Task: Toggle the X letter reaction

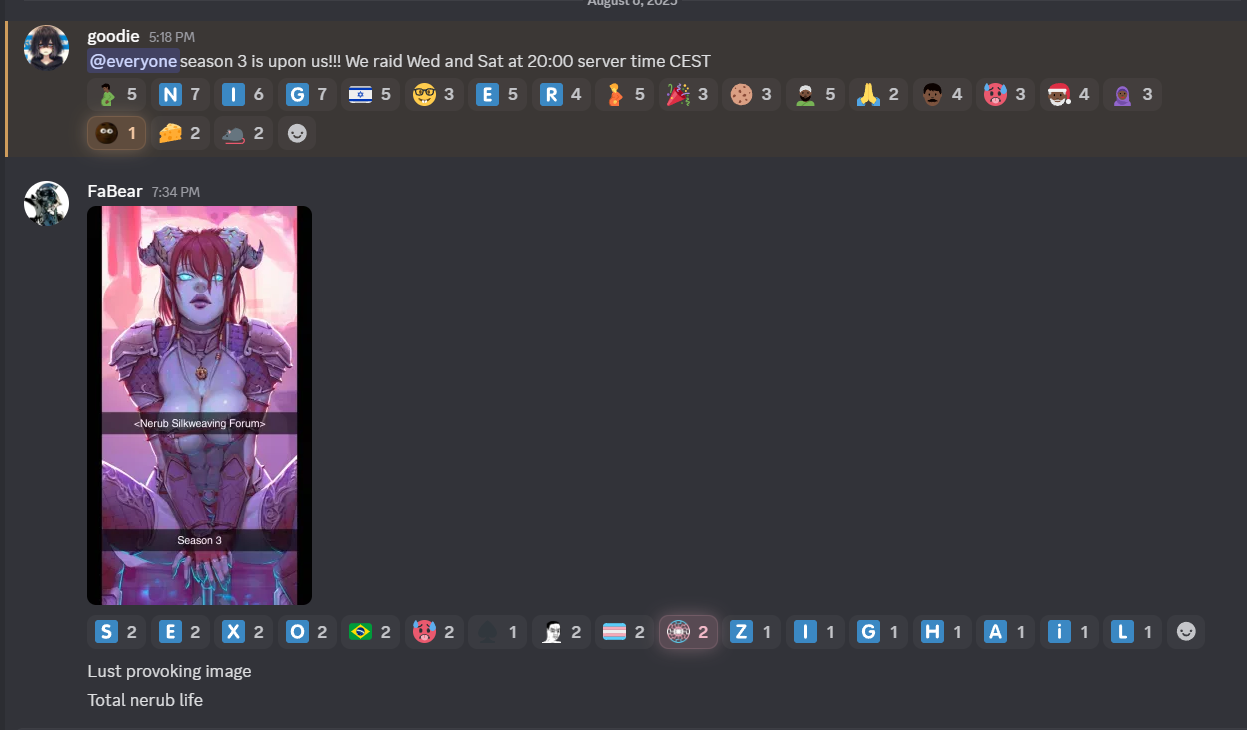Action: [x=243, y=632]
